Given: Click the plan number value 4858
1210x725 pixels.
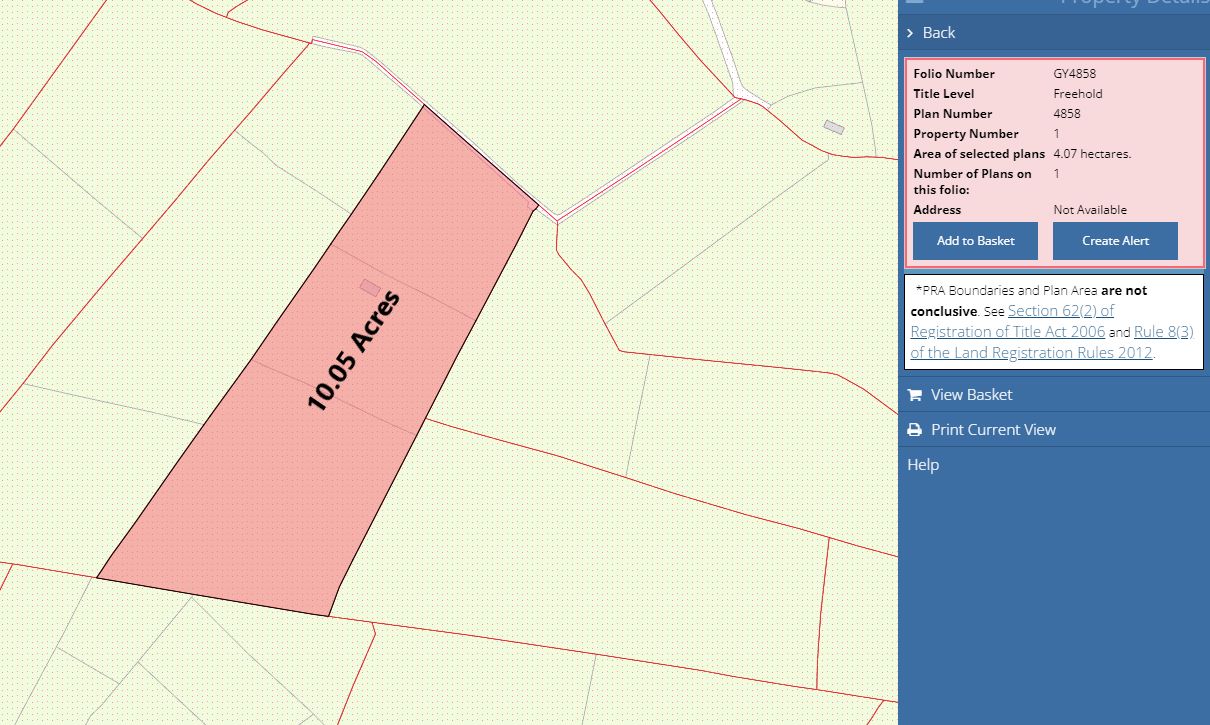Looking at the screenshot, I should pos(1067,114).
